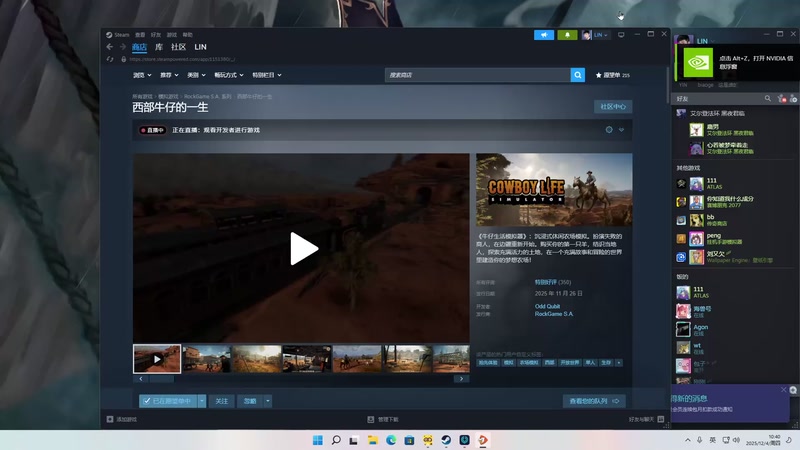Collapse the live broadcast section chevron
The image size is (800, 450).
coord(621,130)
